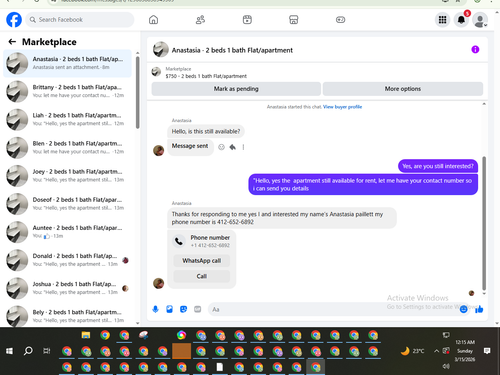Open the Joshua conversation

click(x=67, y=288)
